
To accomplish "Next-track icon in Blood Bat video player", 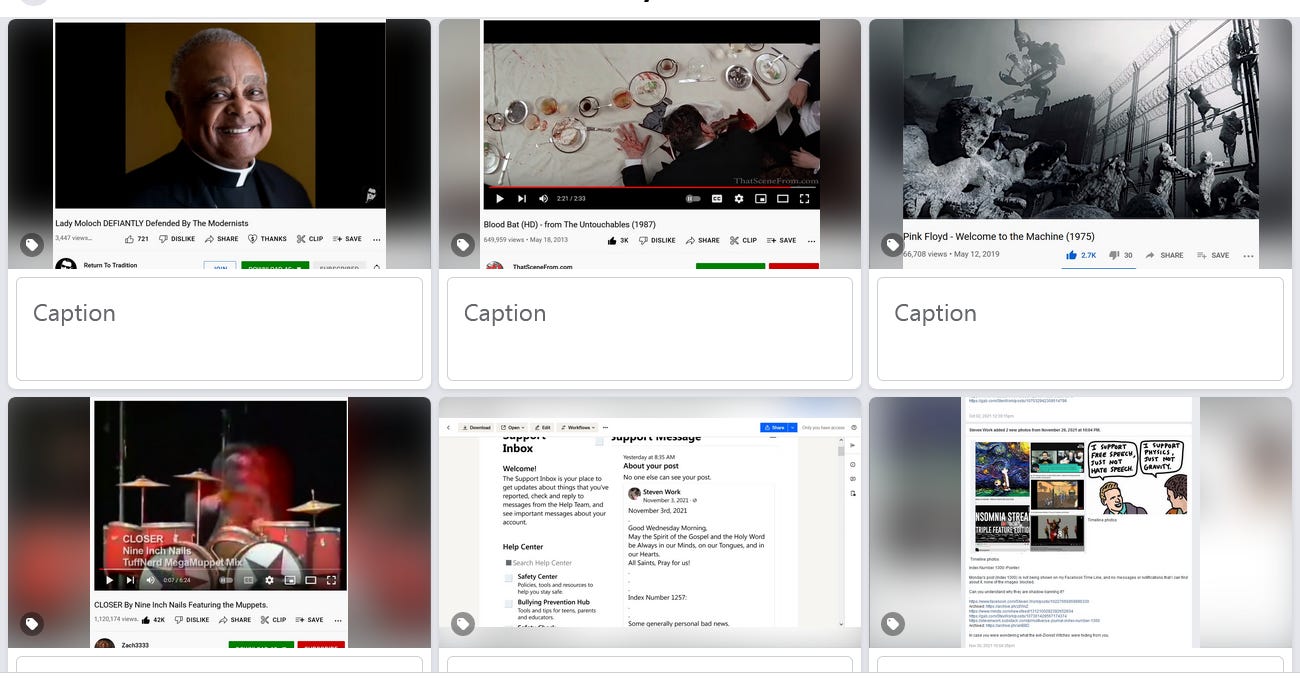I will [521, 199].
